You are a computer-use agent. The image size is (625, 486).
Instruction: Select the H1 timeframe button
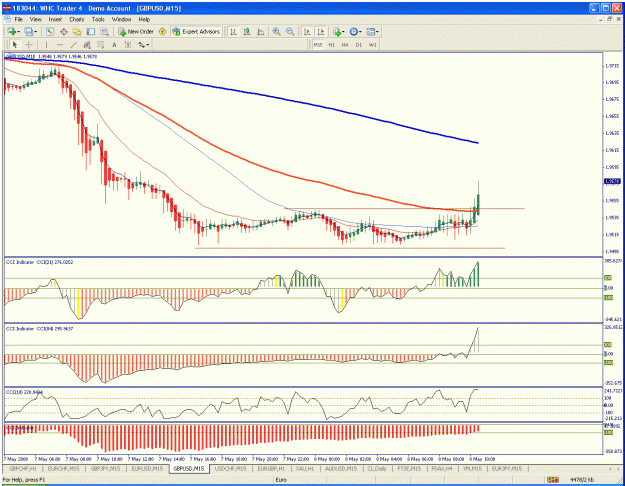tap(331, 45)
